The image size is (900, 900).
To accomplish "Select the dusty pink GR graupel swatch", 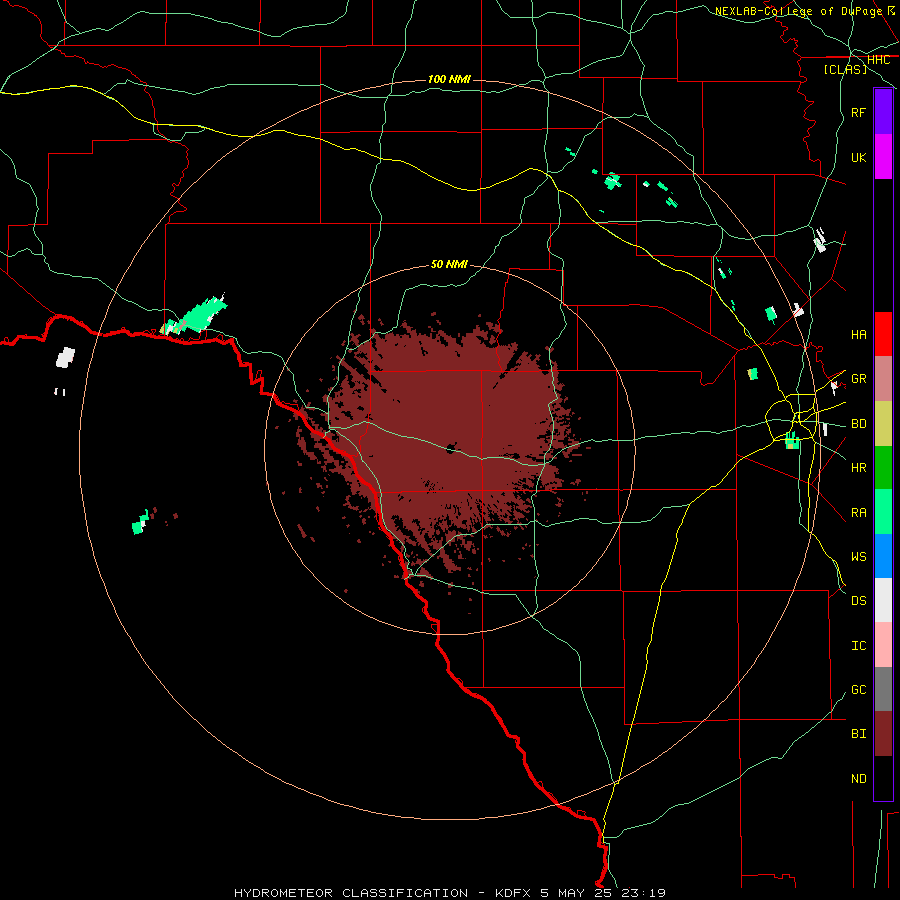I will tap(883, 379).
